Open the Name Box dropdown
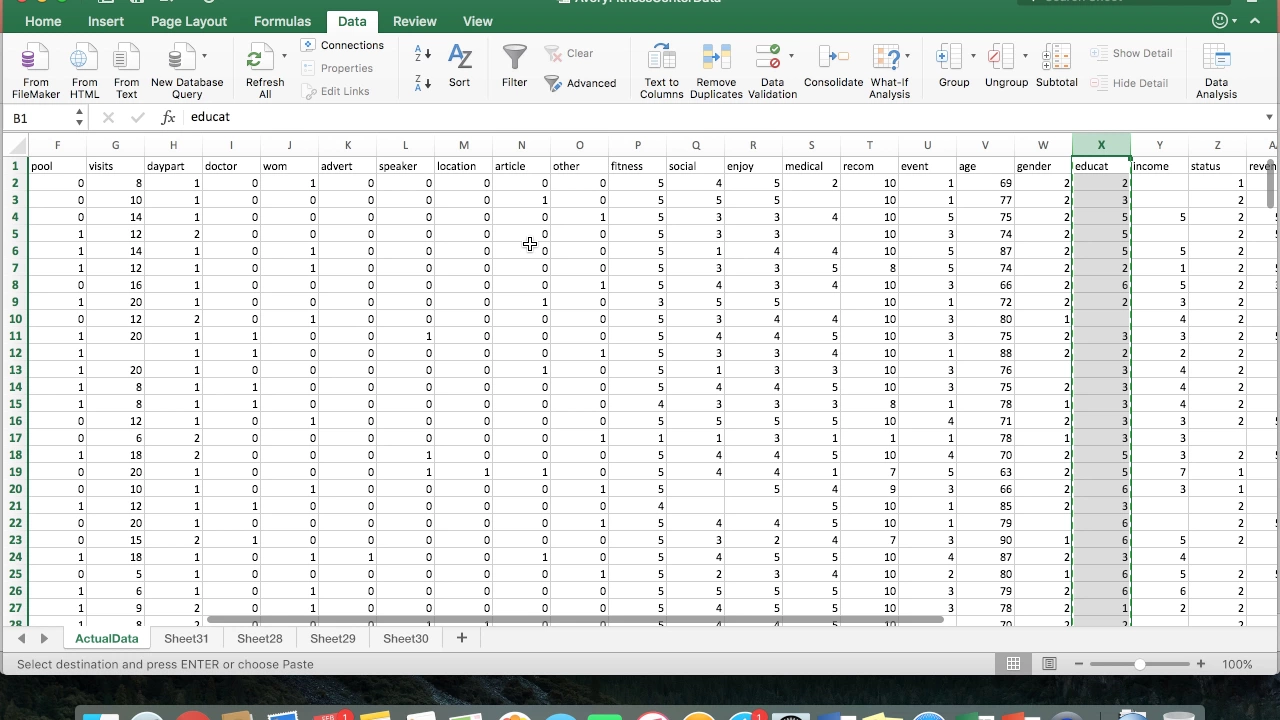1280x720 pixels. 80,118
